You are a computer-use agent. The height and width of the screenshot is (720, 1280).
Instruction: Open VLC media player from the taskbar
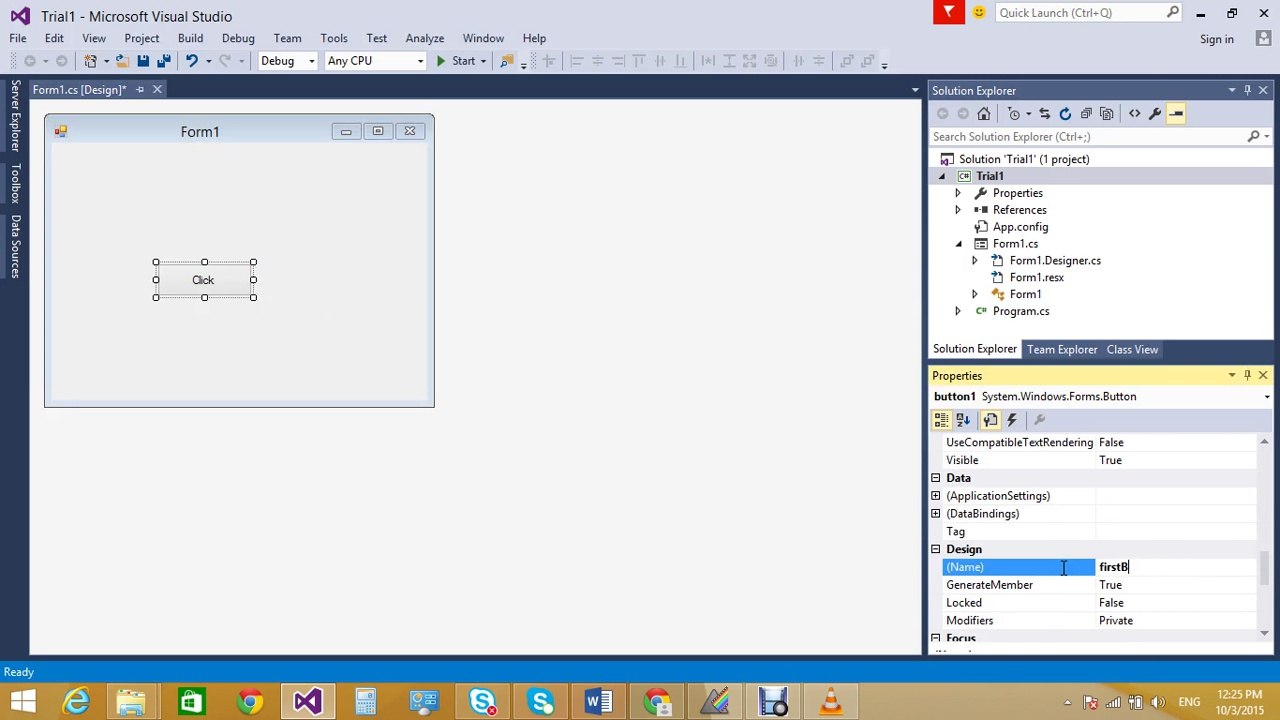point(831,702)
